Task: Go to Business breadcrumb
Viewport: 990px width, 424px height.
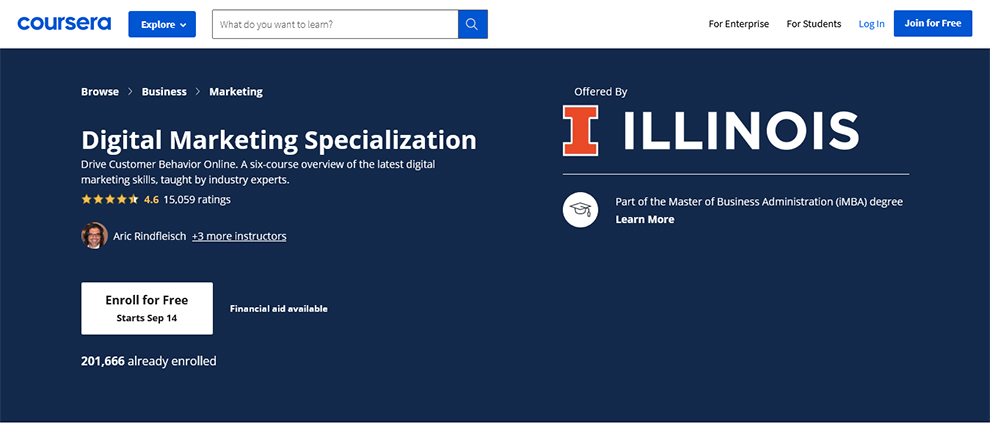Action: pos(164,91)
